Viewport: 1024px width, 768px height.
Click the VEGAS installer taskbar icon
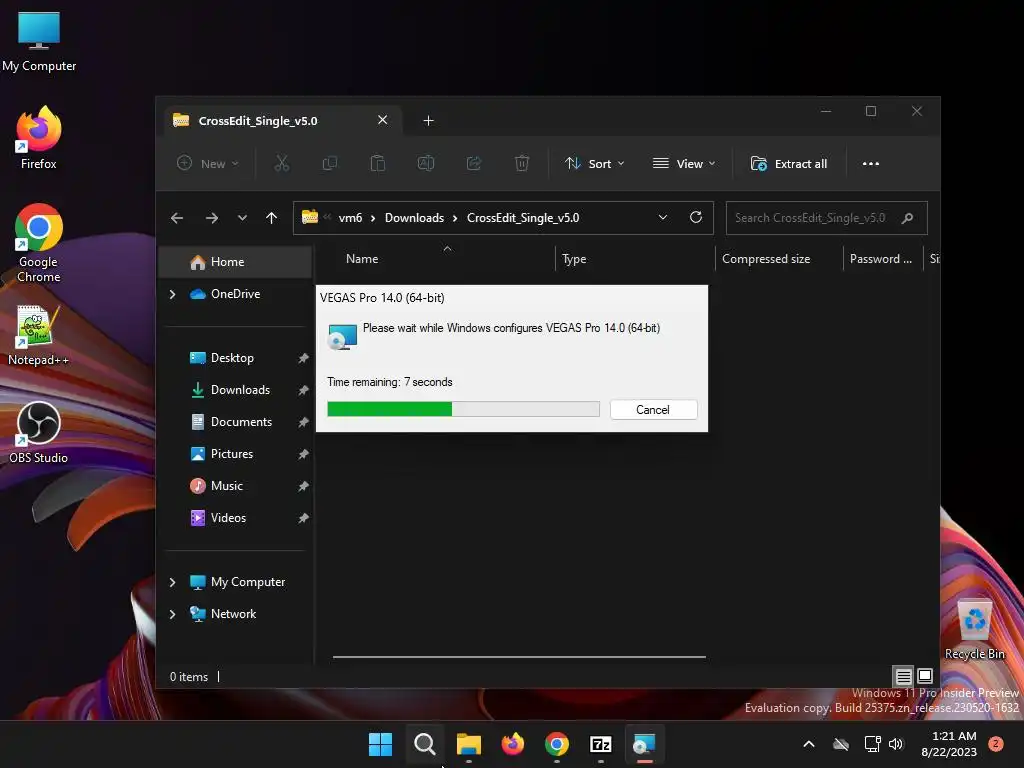pos(644,744)
